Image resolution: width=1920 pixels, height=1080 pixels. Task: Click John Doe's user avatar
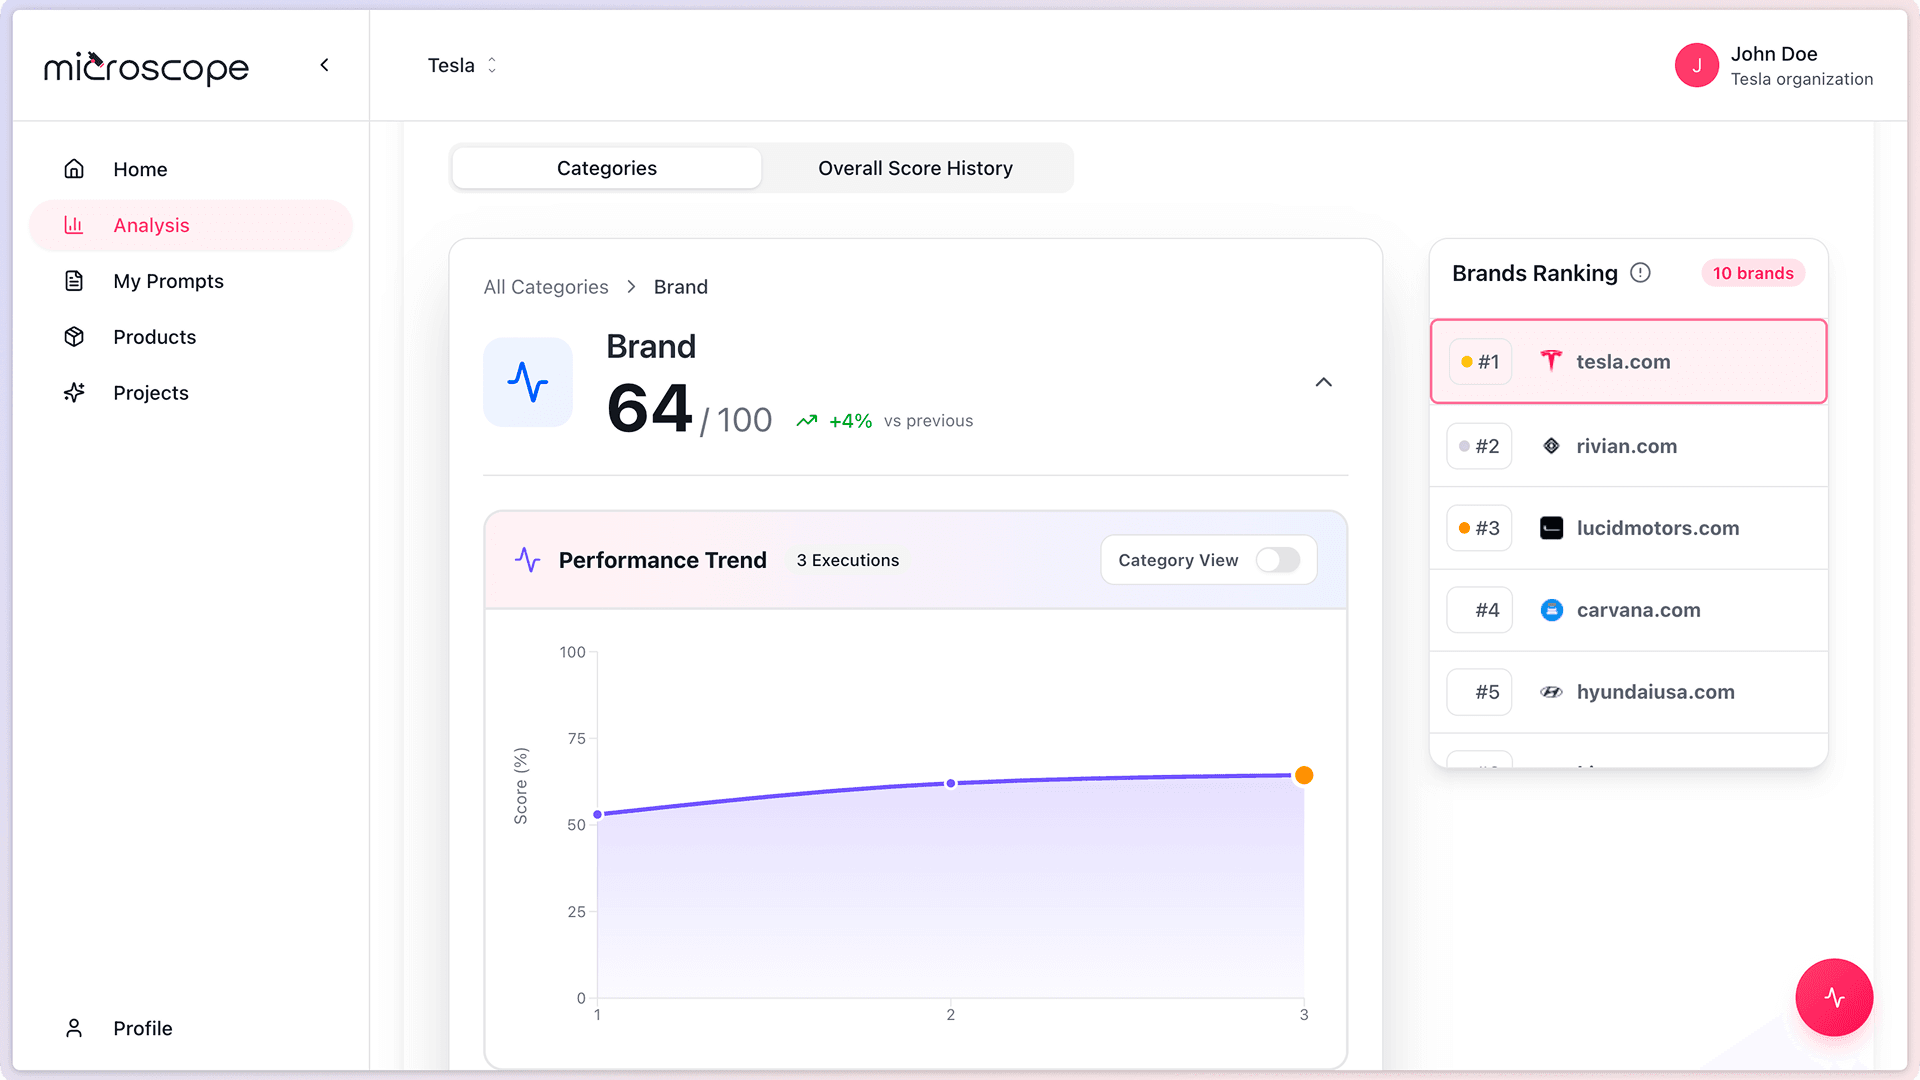pos(1696,66)
